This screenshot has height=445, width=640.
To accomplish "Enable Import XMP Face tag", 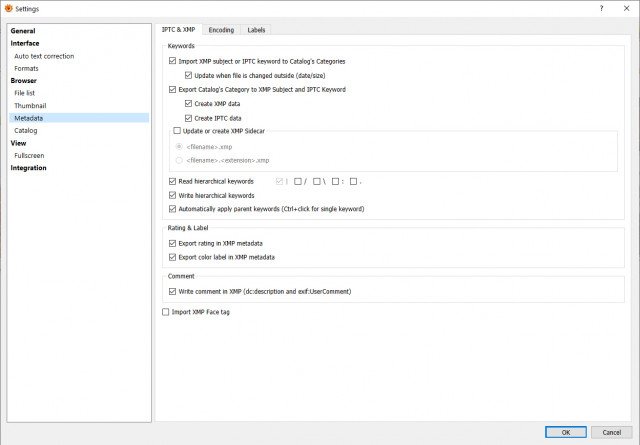I will coord(165,312).
